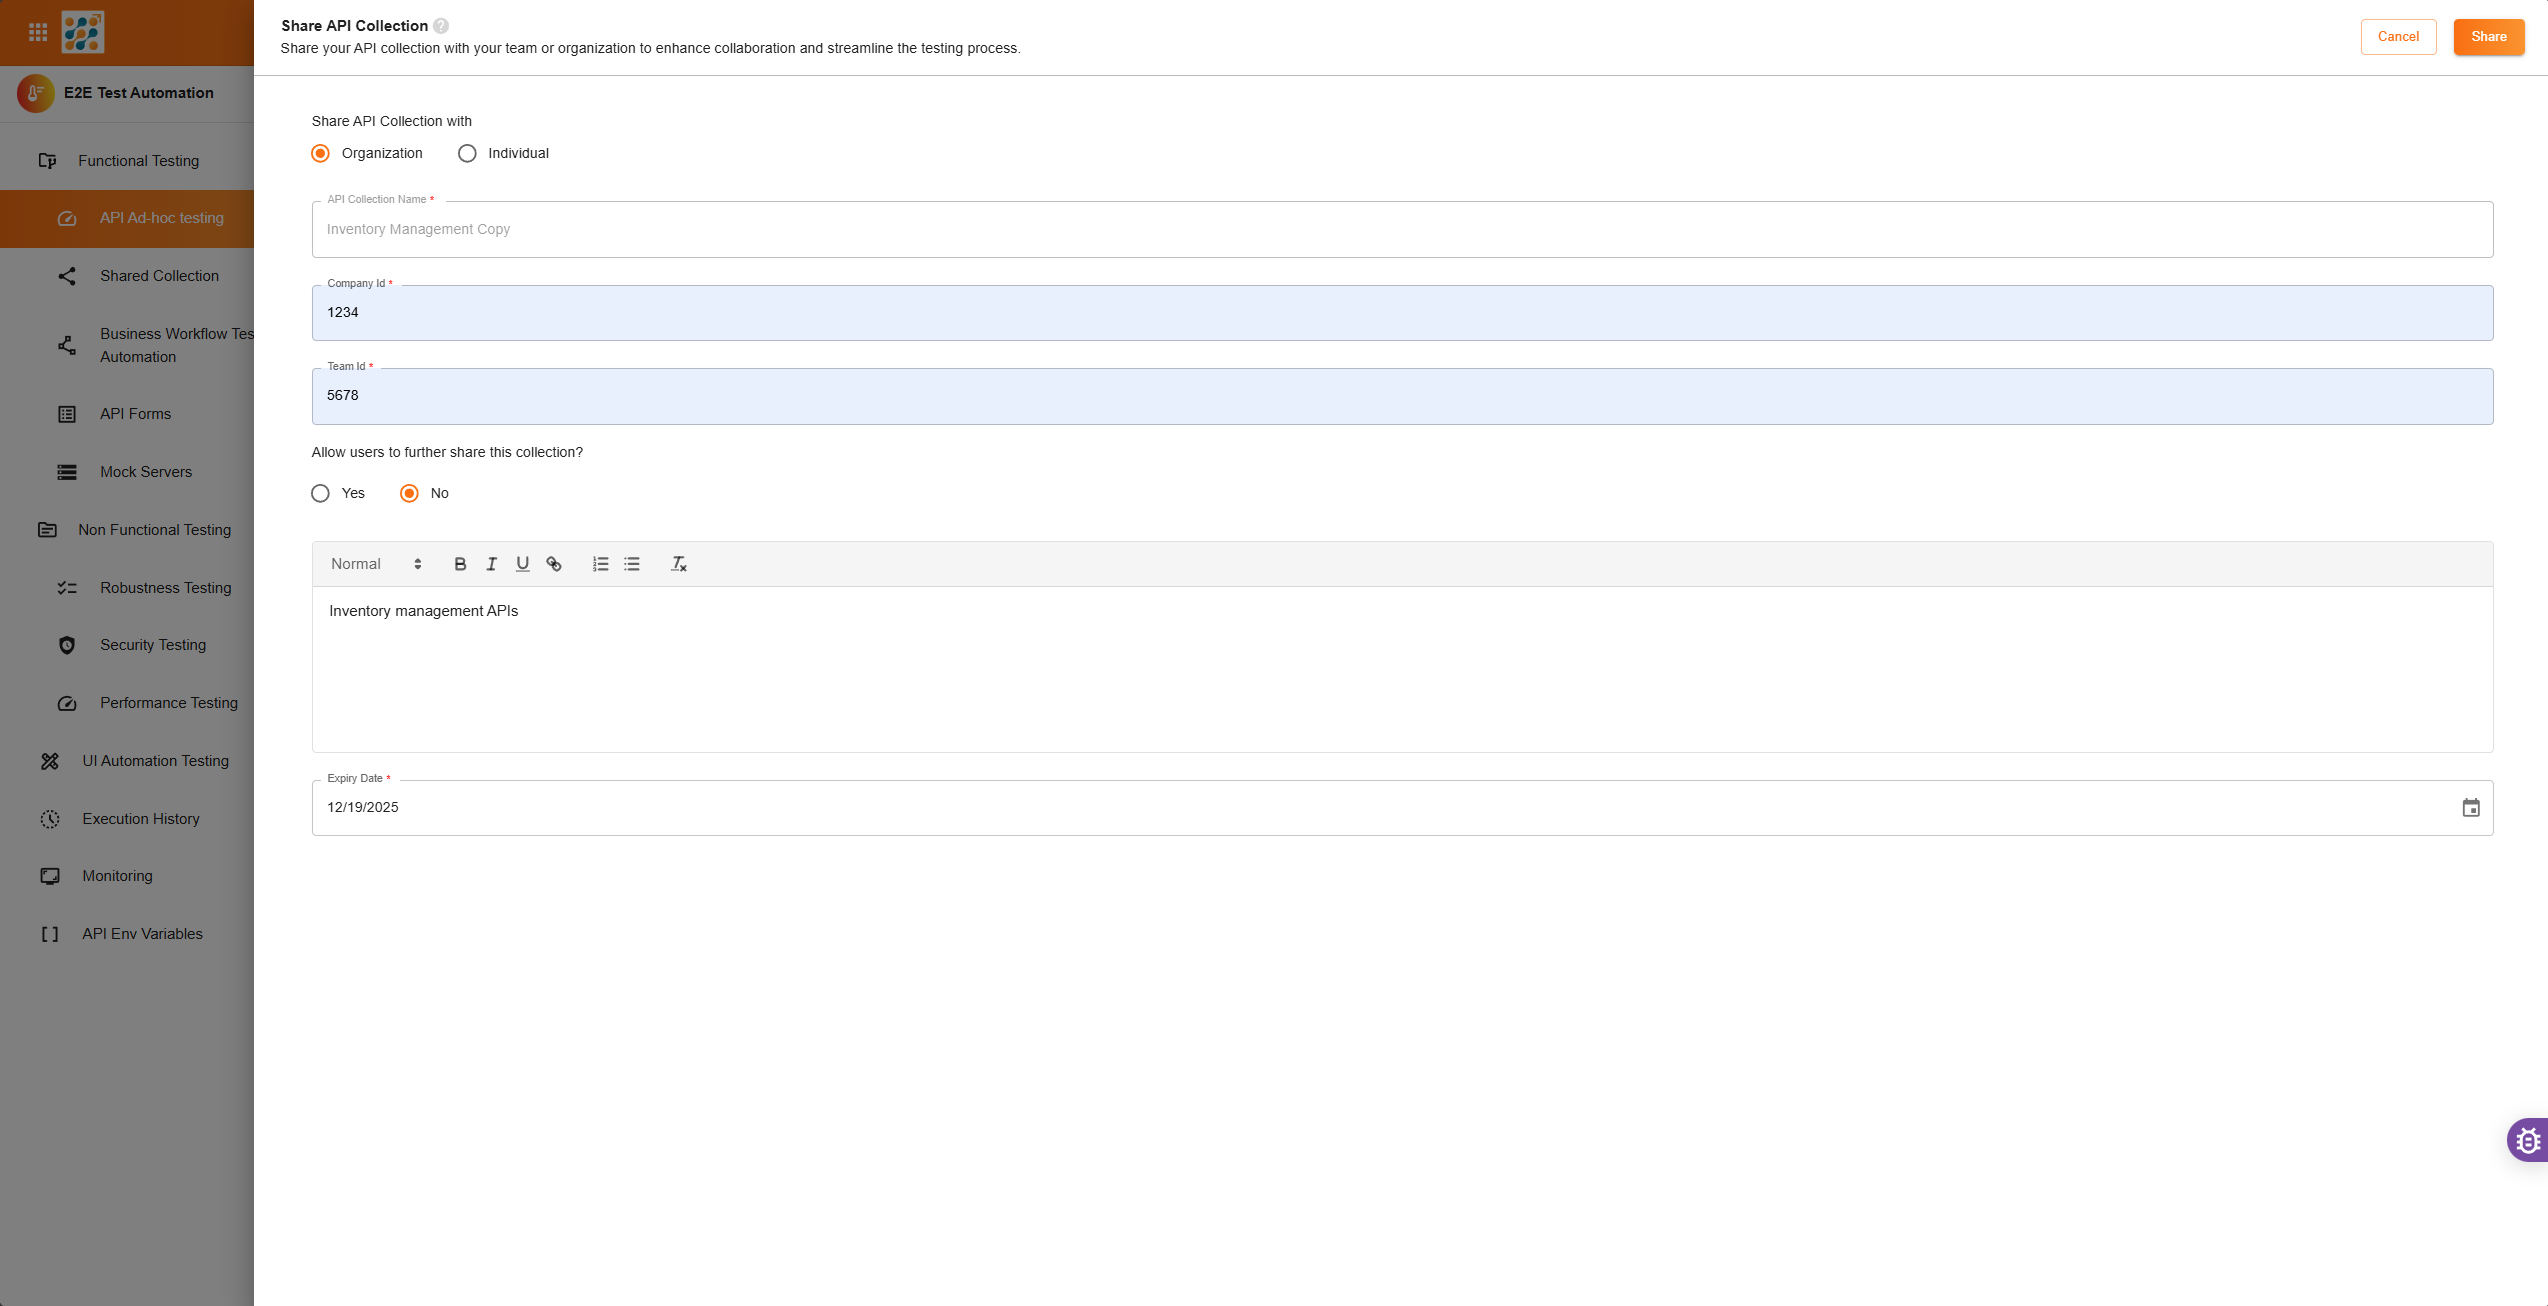Open the bug report floating icon
Viewport: 2548px width, 1306px height.
tap(2528, 1140)
